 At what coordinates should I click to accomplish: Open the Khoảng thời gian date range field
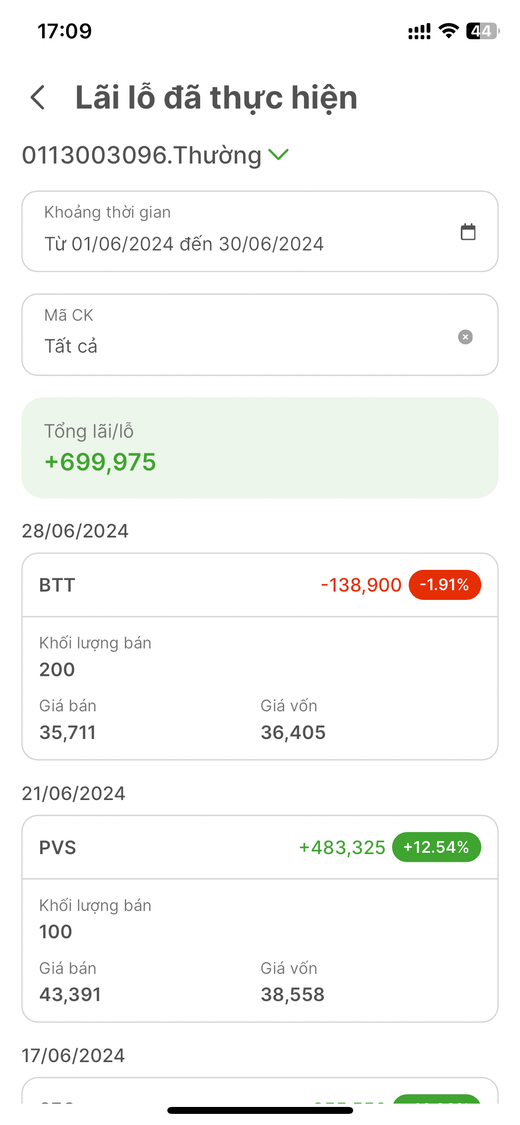tap(260, 231)
